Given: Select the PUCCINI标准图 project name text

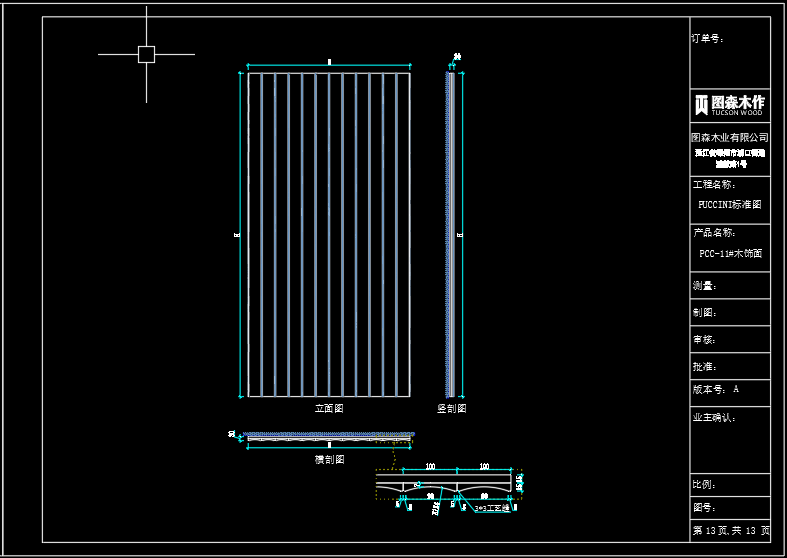Looking at the screenshot, I should point(730,204).
